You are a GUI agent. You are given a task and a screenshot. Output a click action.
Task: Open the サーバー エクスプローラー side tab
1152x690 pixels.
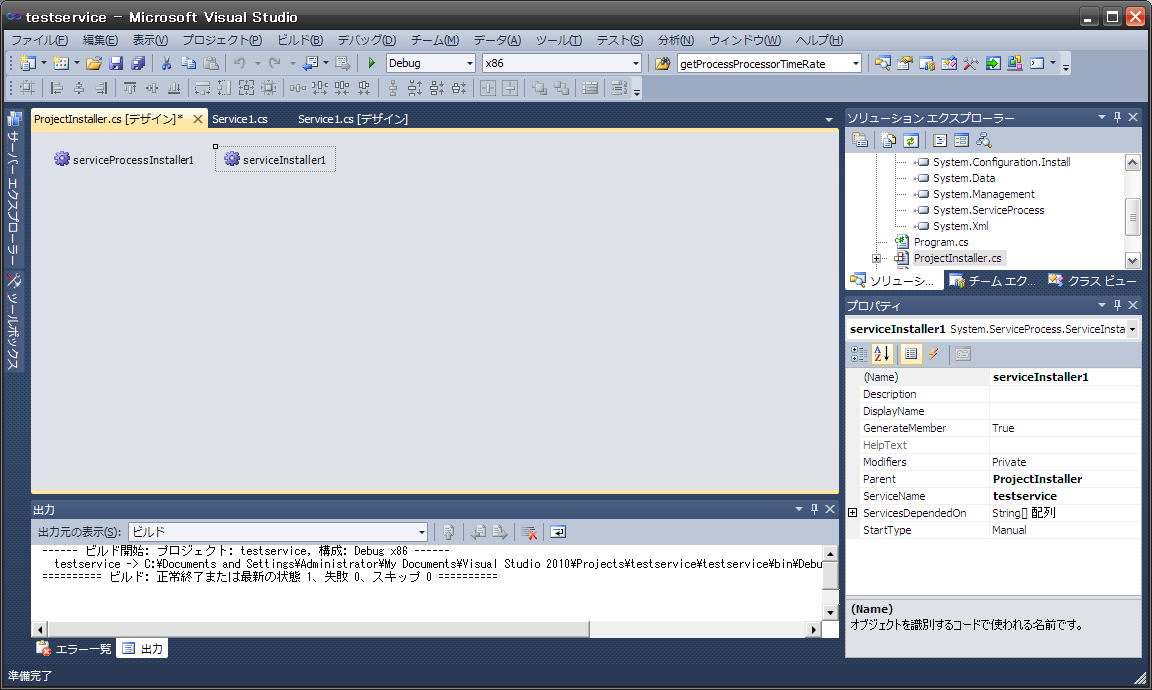pyautogui.click(x=13, y=190)
